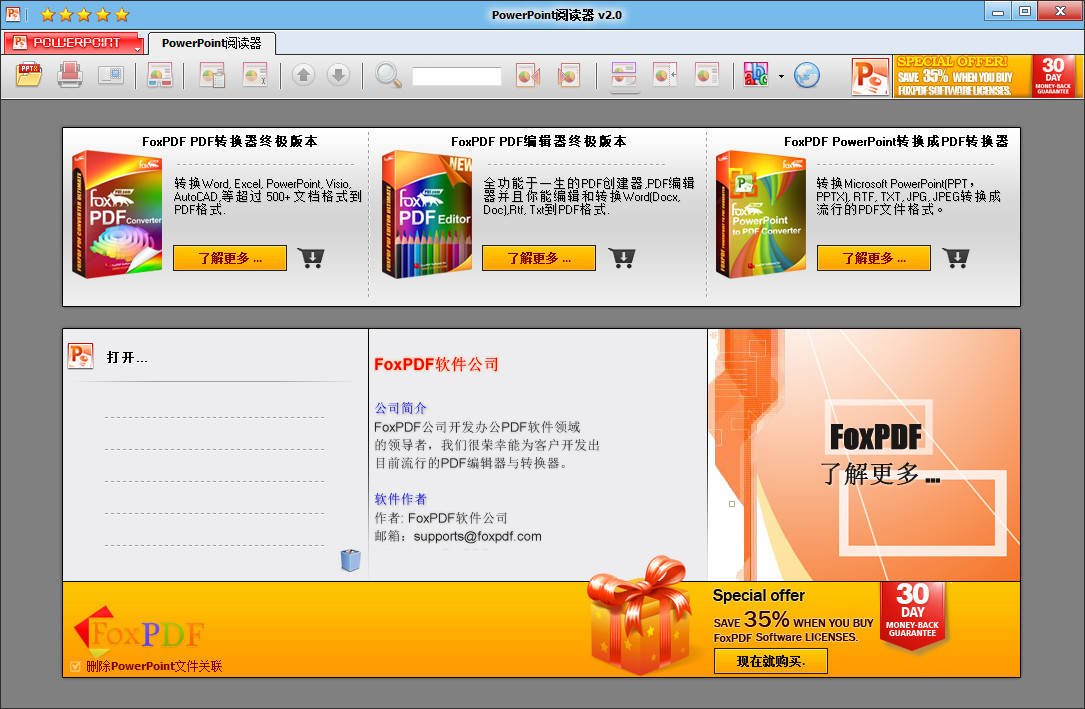Click the magnifying glass search icon
The width and height of the screenshot is (1085, 709).
(x=388, y=75)
